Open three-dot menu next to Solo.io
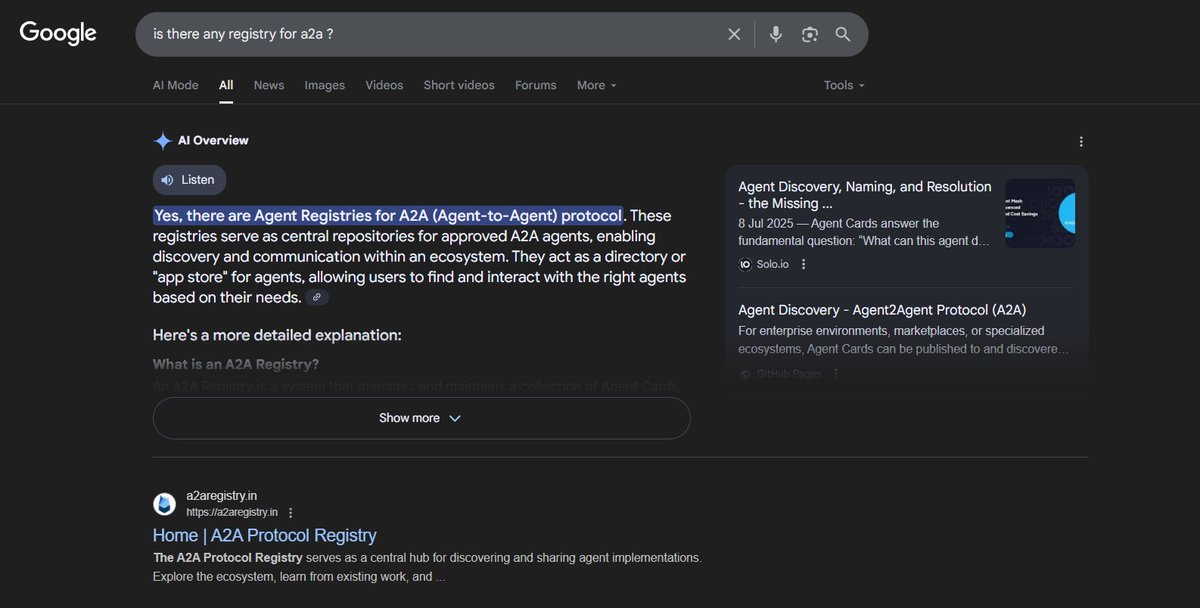Image resolution: width=1200 pixels, height=608 pixels. click(x=803, y=264)
